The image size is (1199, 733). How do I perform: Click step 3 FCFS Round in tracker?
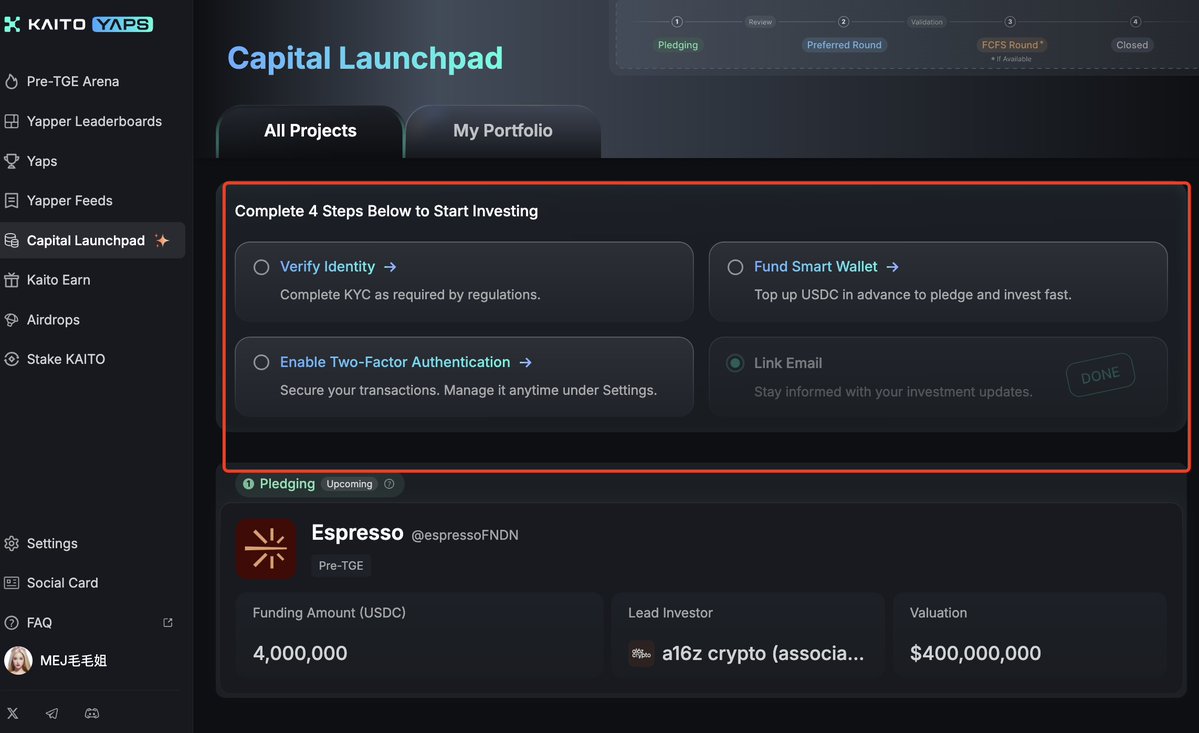(1011, 45)
